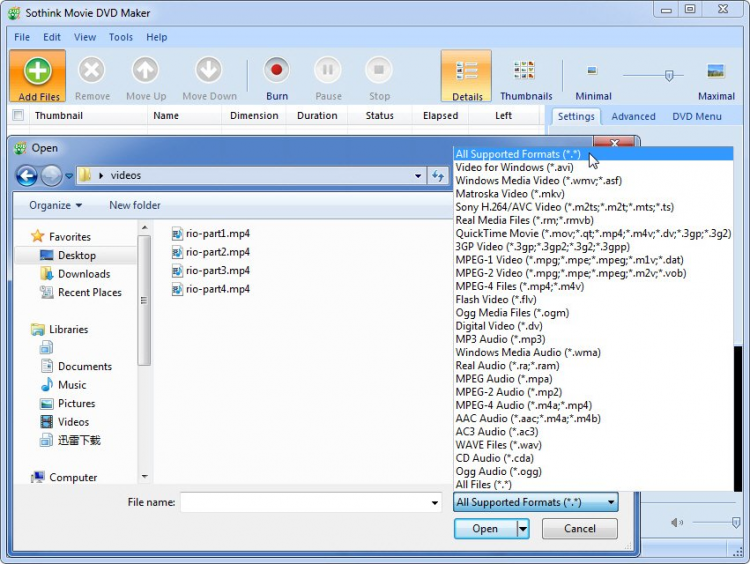750x564 pixels.
Task: Adjust the thumbnail size slider
Action: (x=668, y=75)
